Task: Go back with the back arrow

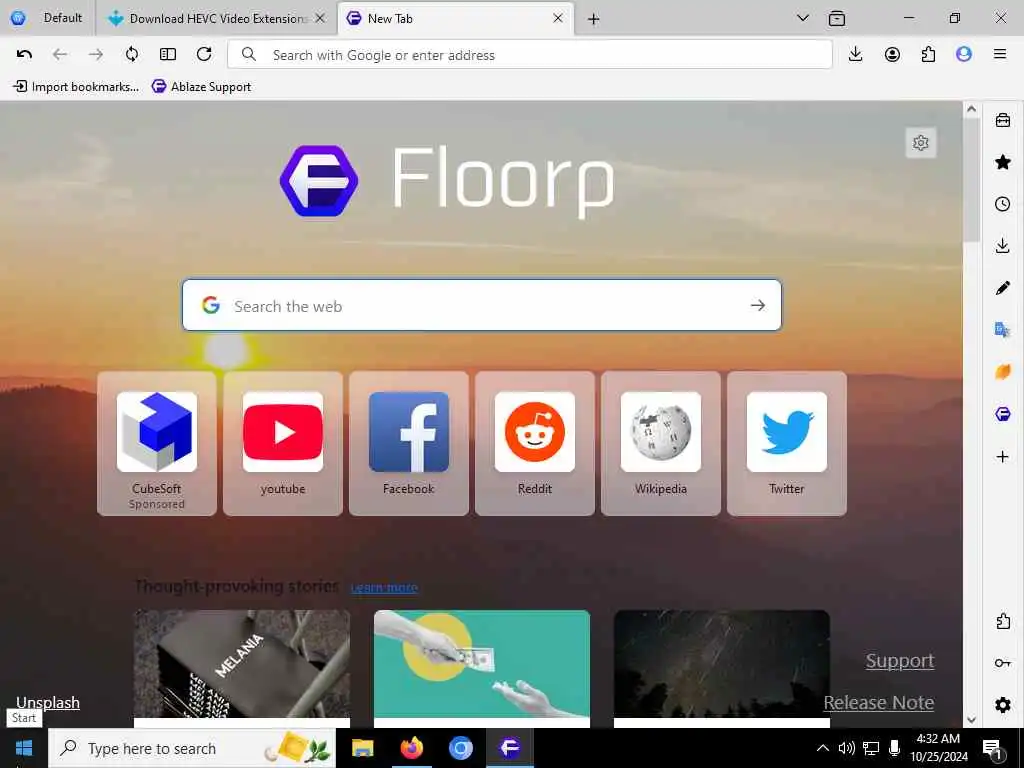Action: (x=60, y=55)
